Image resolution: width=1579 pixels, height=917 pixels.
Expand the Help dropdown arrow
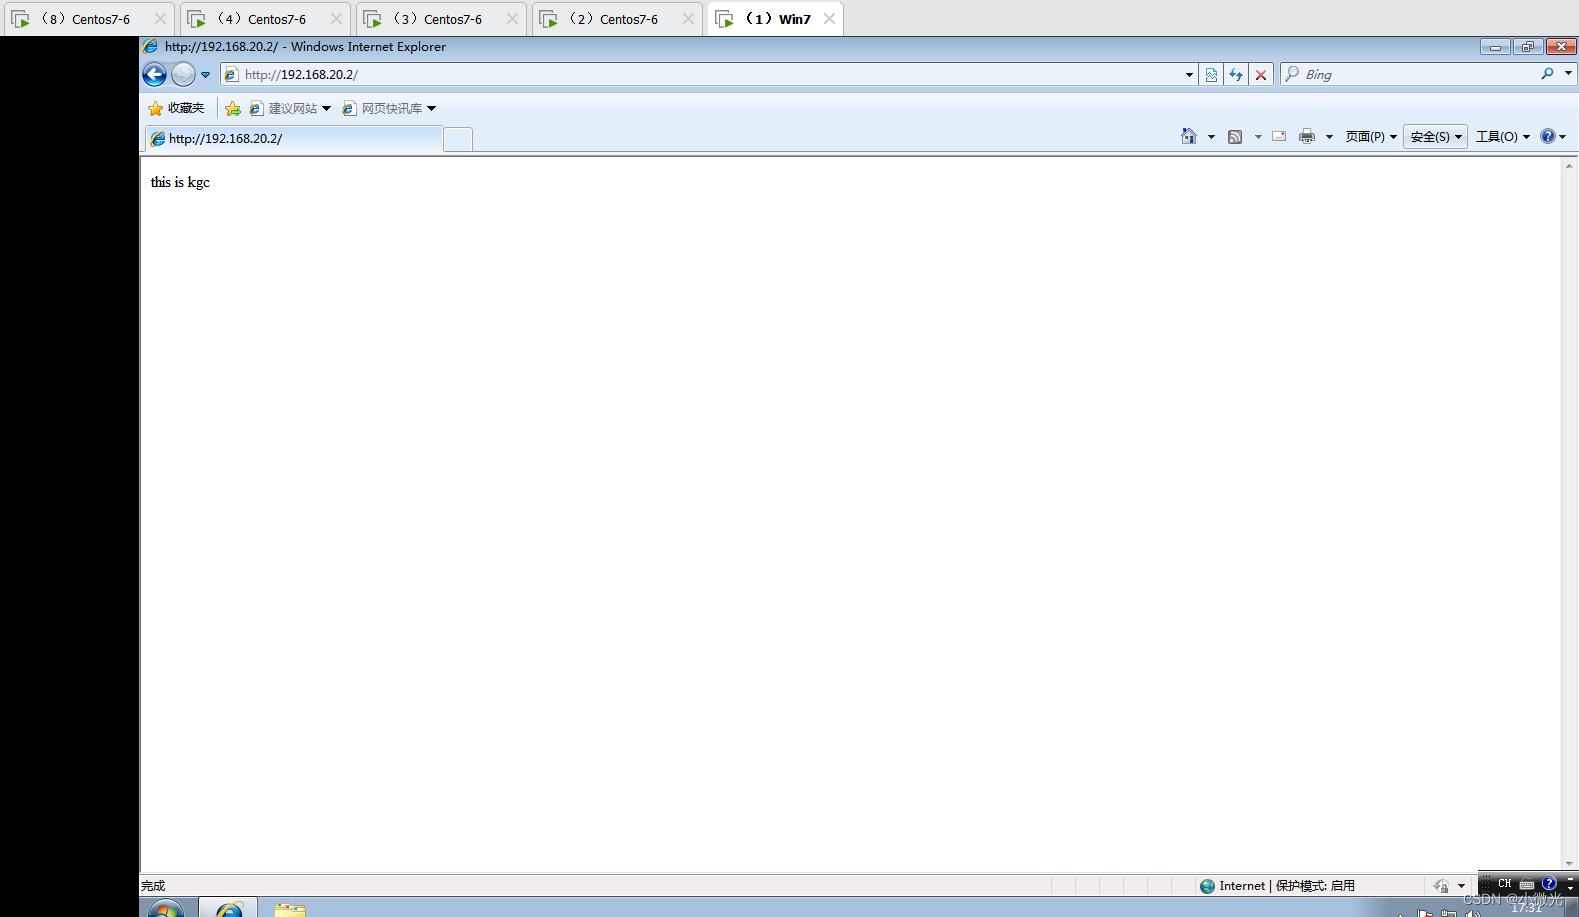pos(1563,137)
